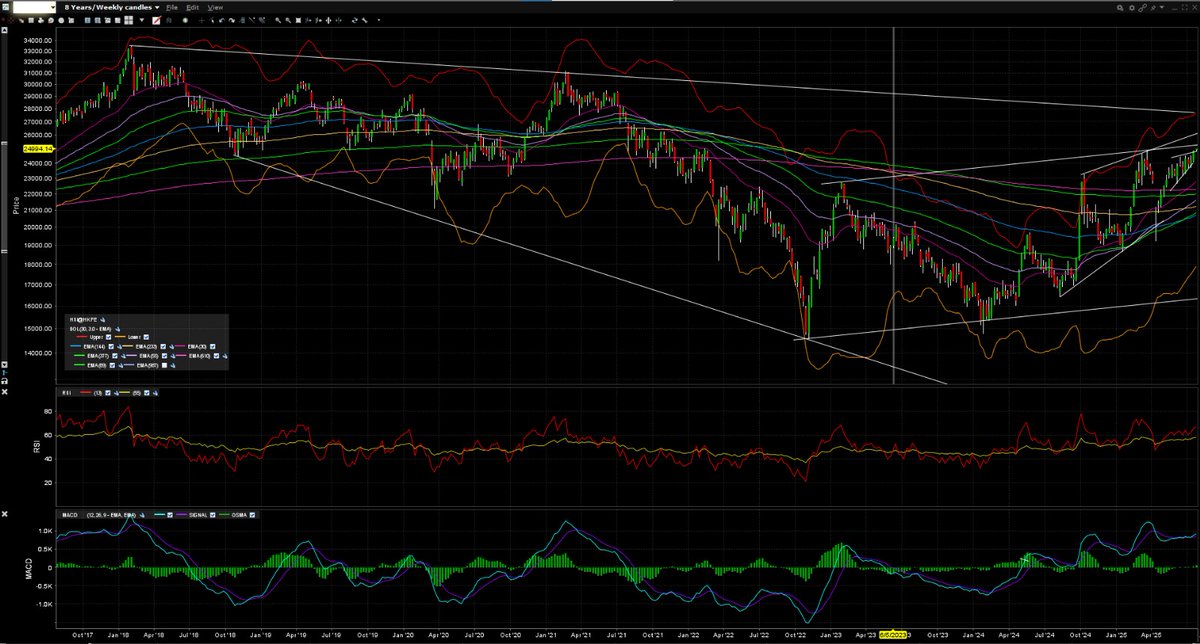Toggle the MACD OSMA histogram checkbox
Screen dimensions: 1200x644
[x=252, y=515]
